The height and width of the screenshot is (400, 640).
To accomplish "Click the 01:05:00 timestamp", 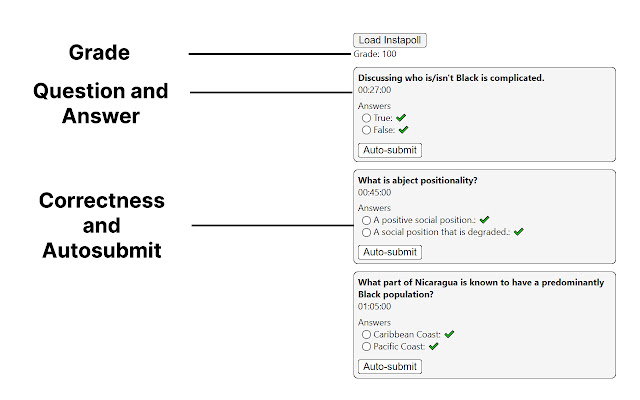I will (375, 308).
